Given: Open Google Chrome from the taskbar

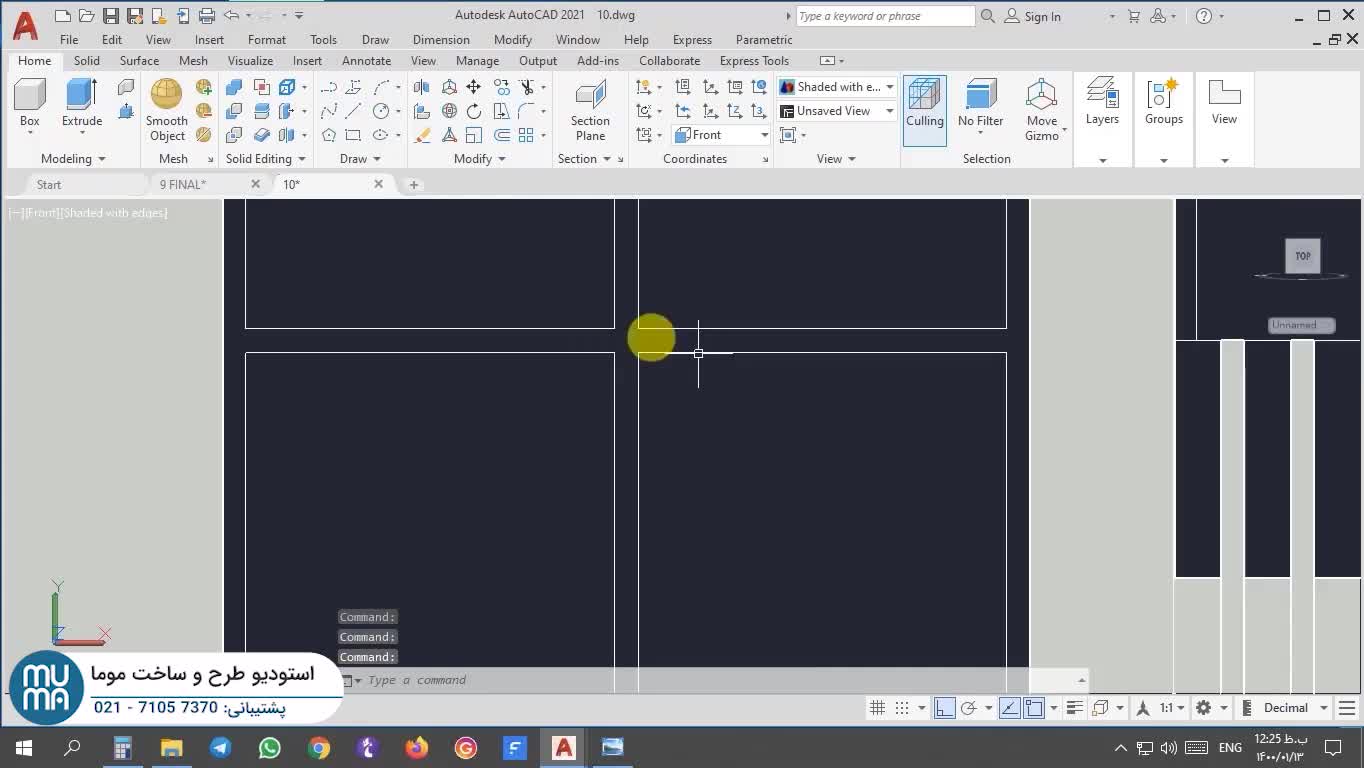Looking at the screenshot, I should click(x=319, y=748).
